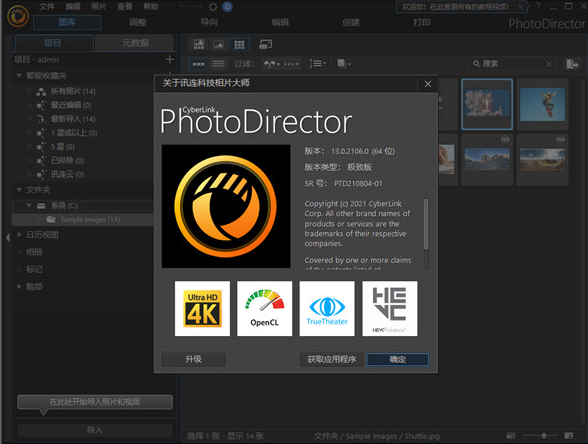Click the 确定 button
Screen dimensions: 588x444
point(398,359)
